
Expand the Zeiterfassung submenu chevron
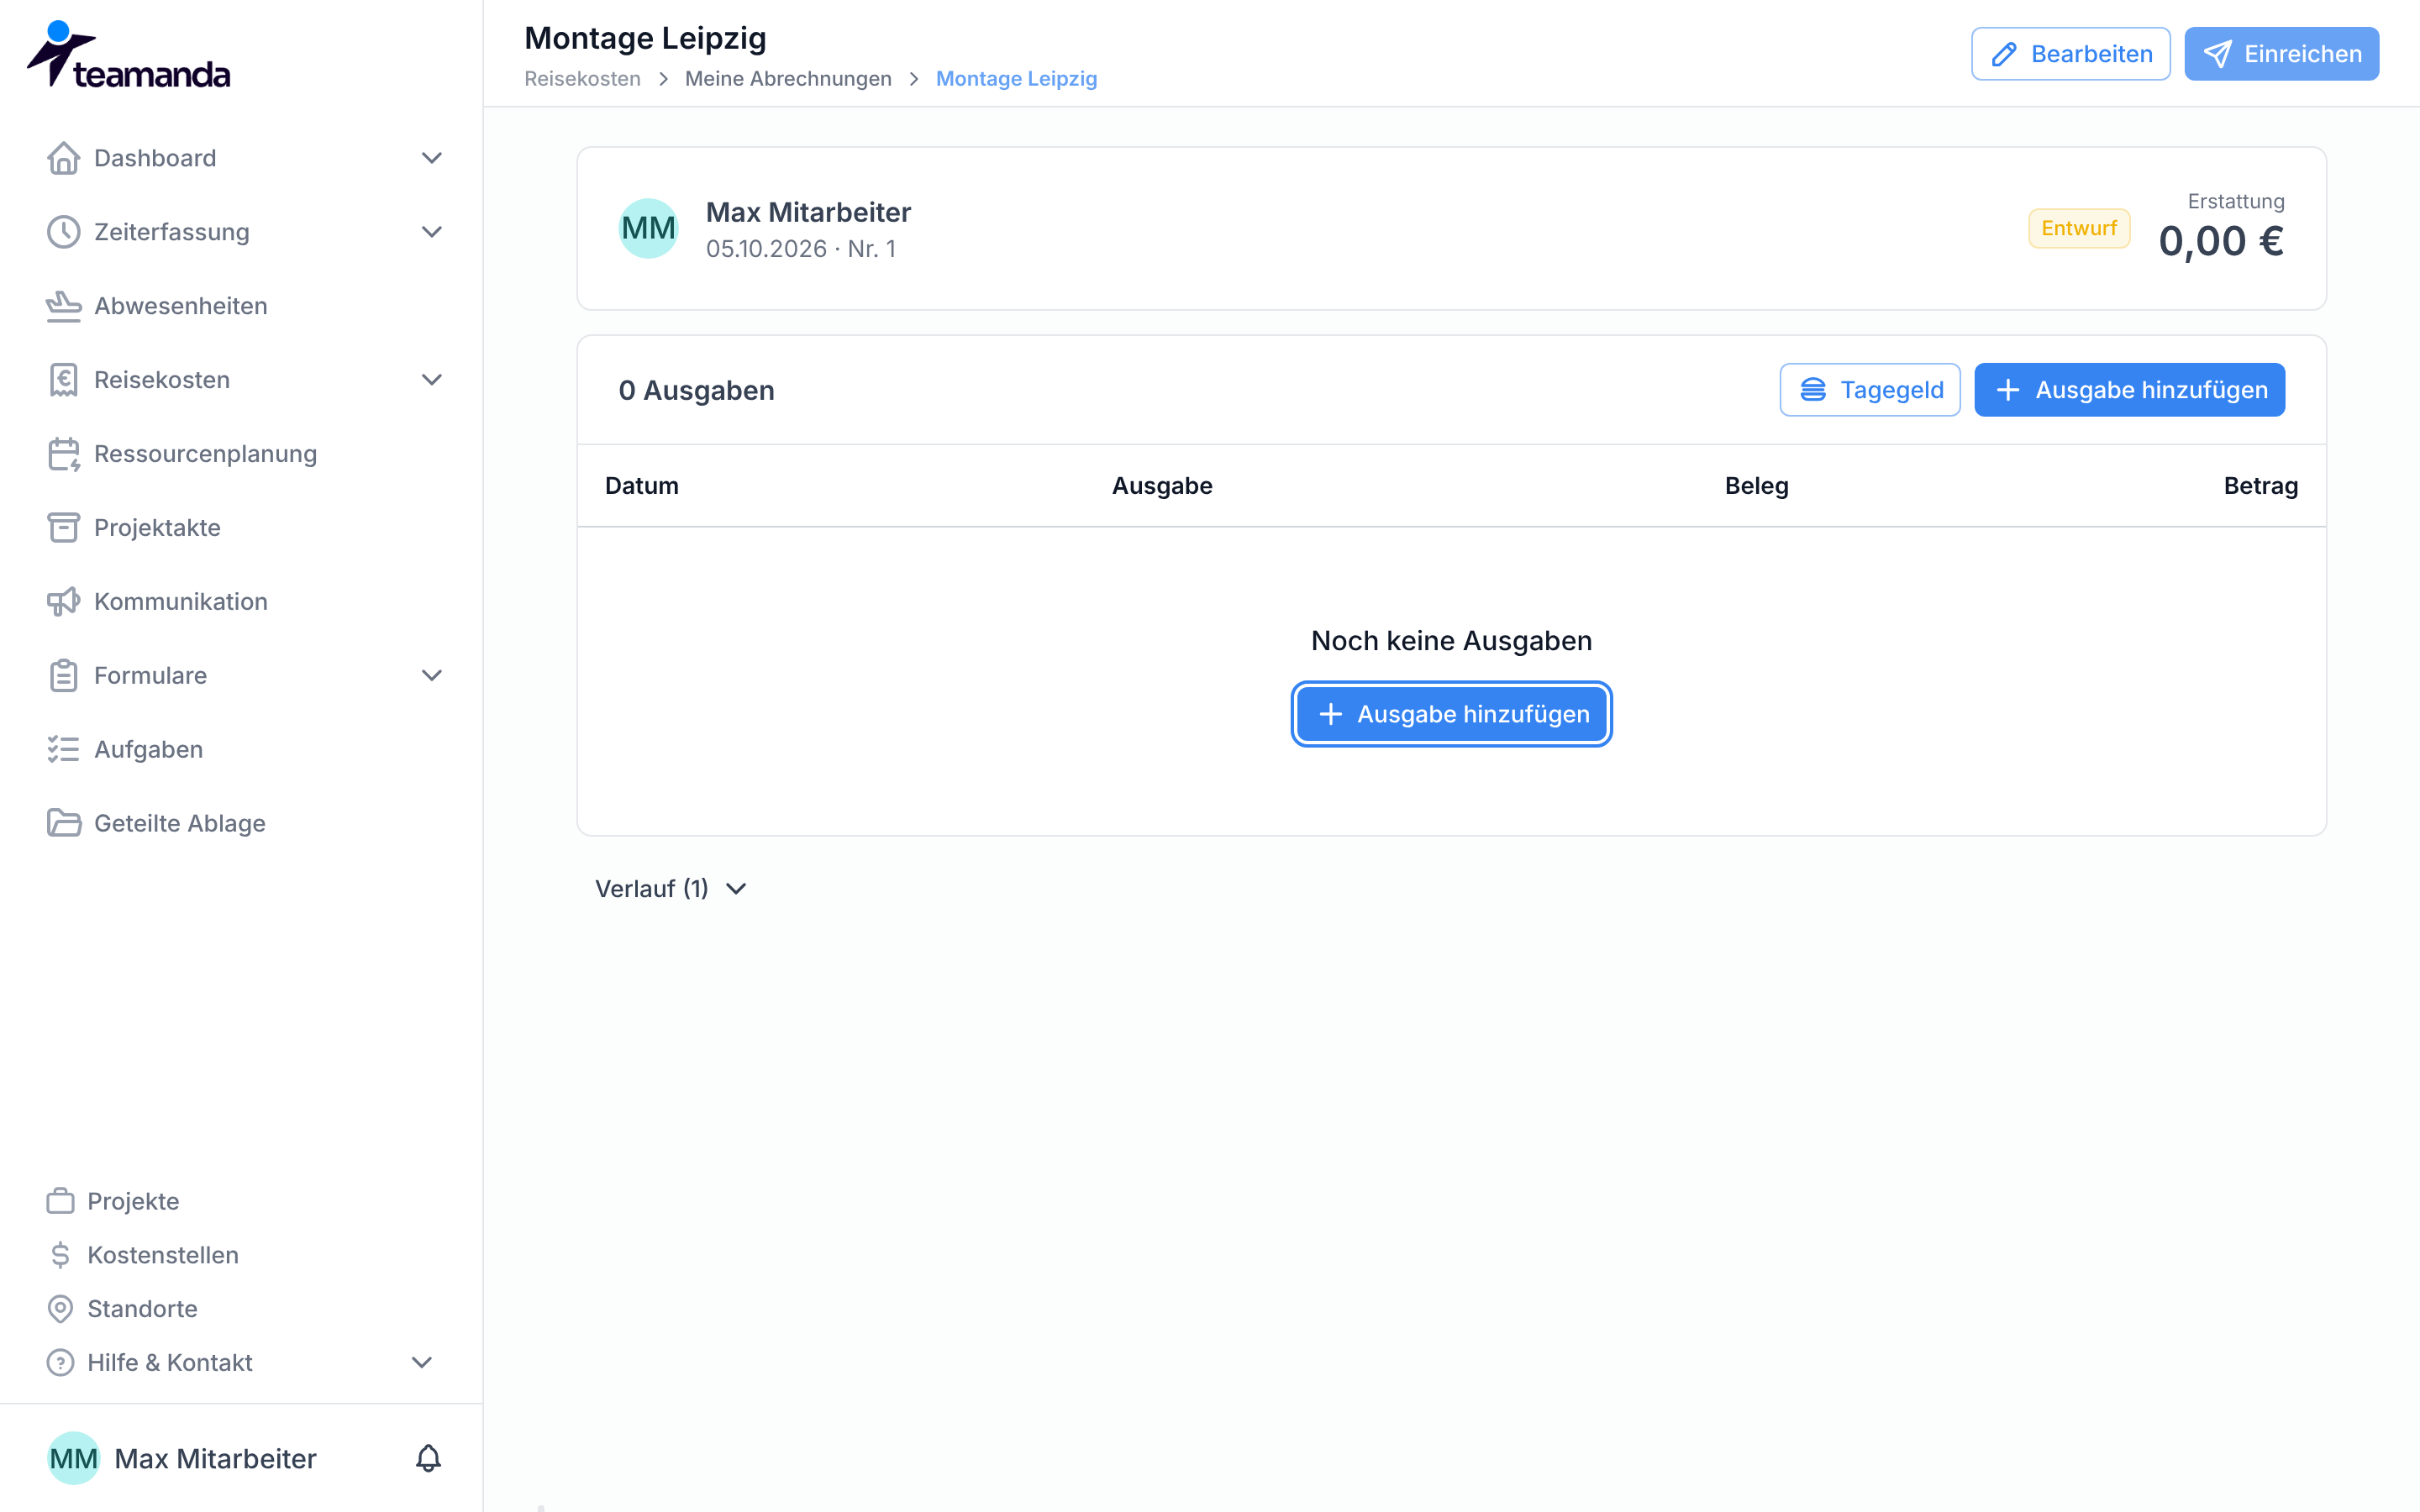coord(432,232)
